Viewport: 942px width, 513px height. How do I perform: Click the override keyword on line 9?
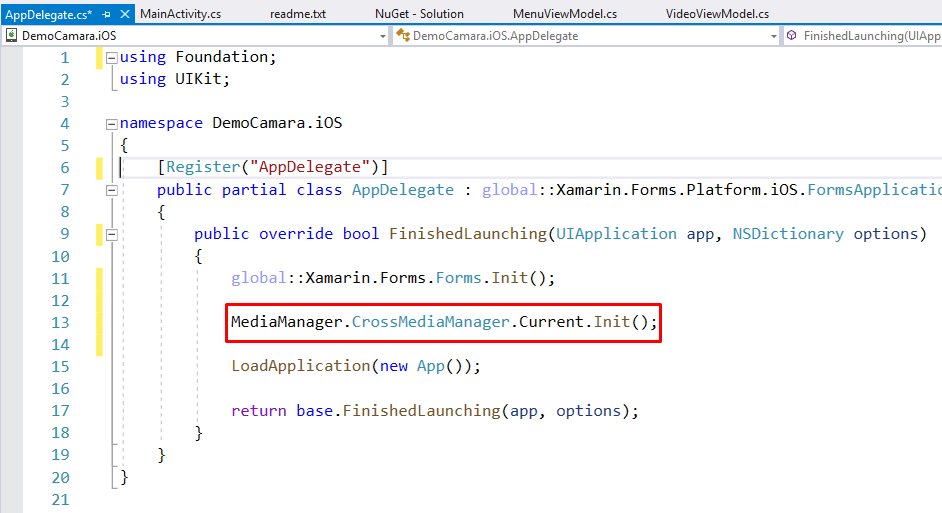pyautogui.click(x=296, y=234)
